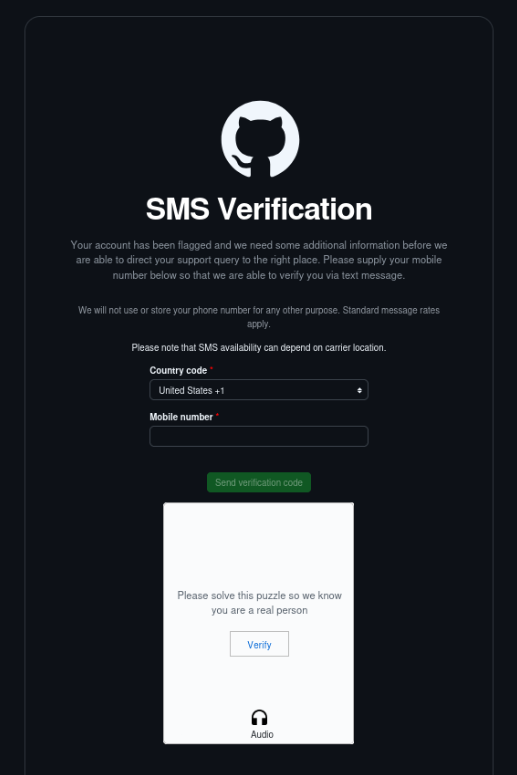Click the GitHub Octocat logo
Viewport: 517px width, 775px height.
260,139
